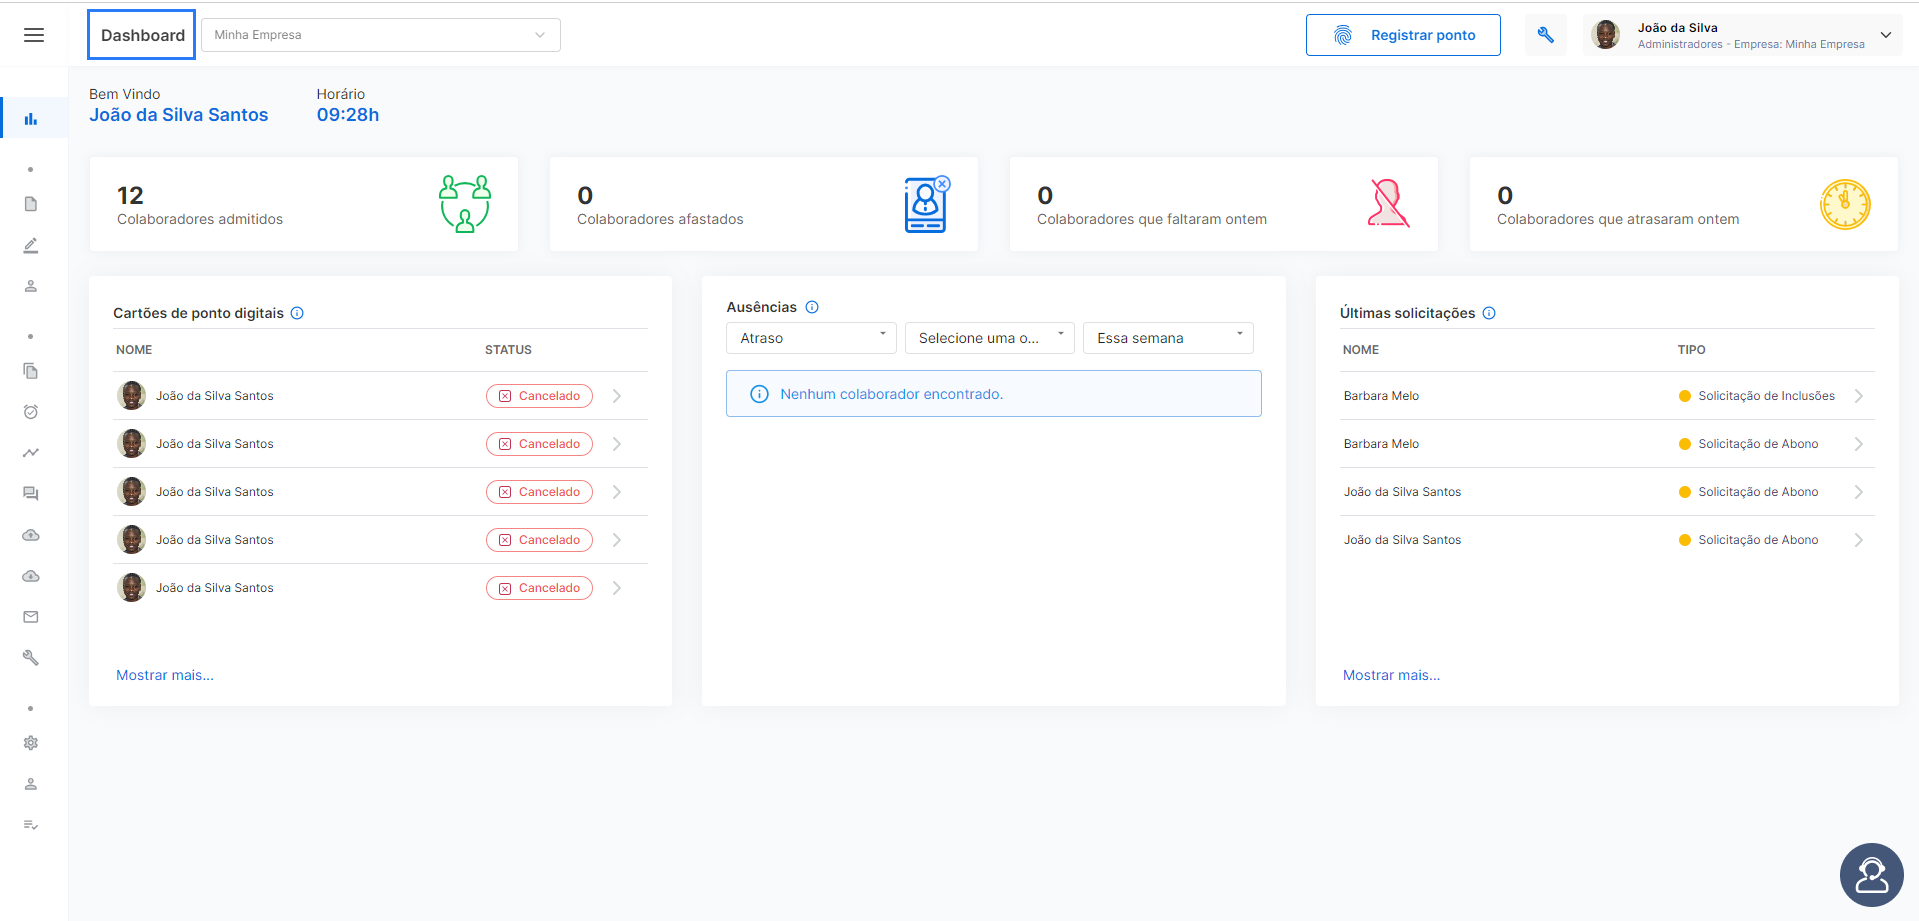Show info for Cartões de ponto digitais
The height and width of the screenshot is (921, 1919).
(297, 313)
